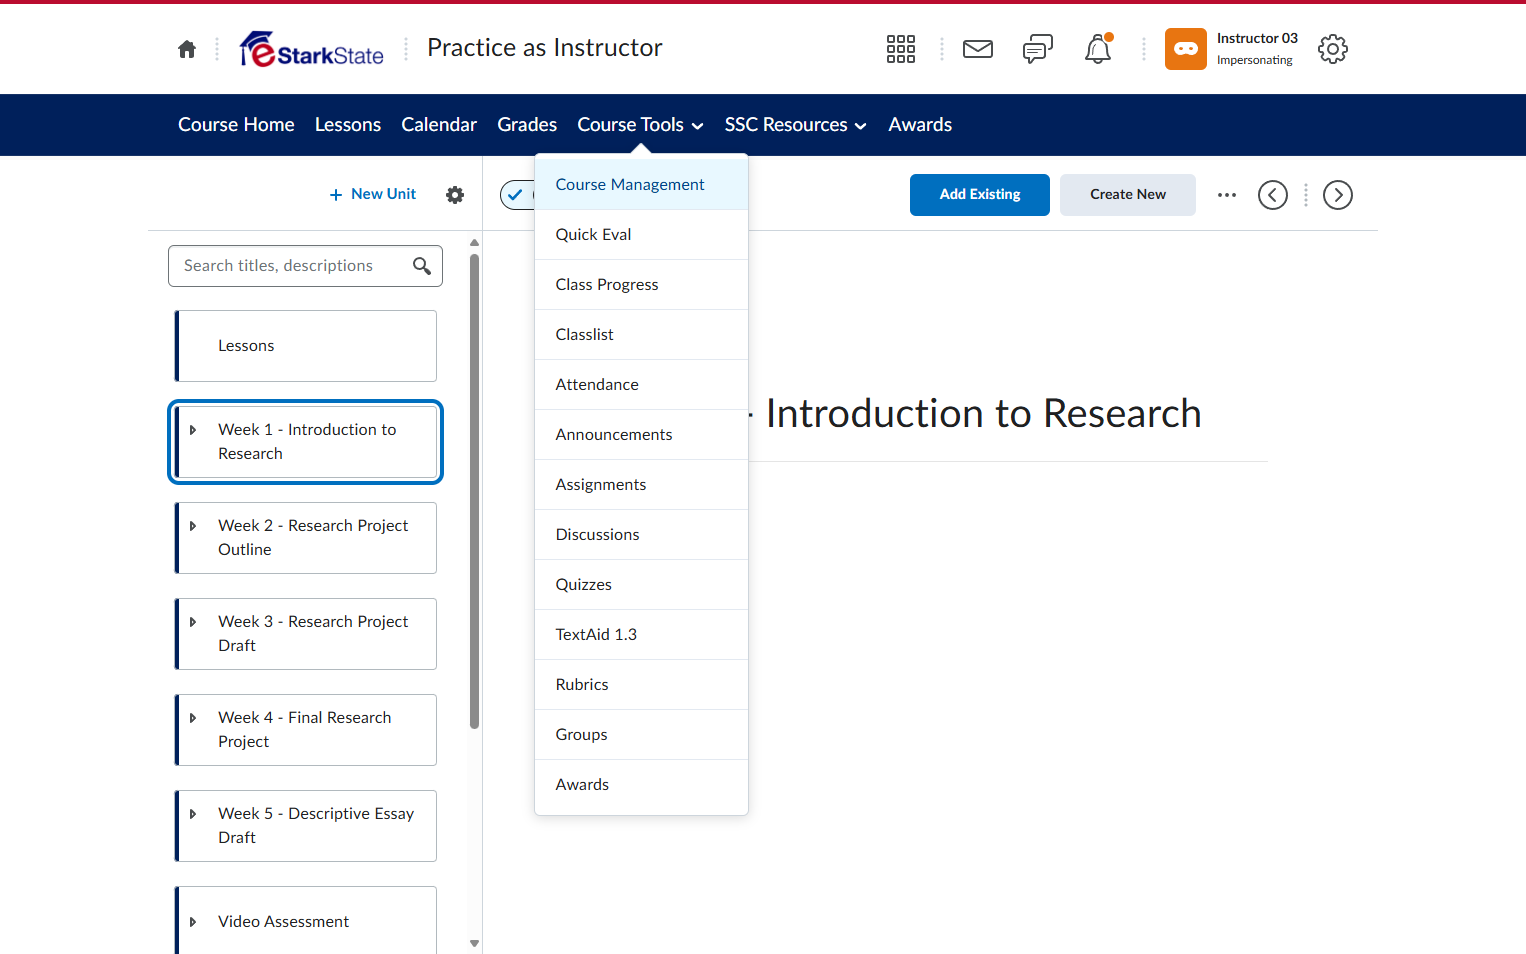1526x954 pixels.
Task: Open the more actions ellipsis
Action: 1227,195
